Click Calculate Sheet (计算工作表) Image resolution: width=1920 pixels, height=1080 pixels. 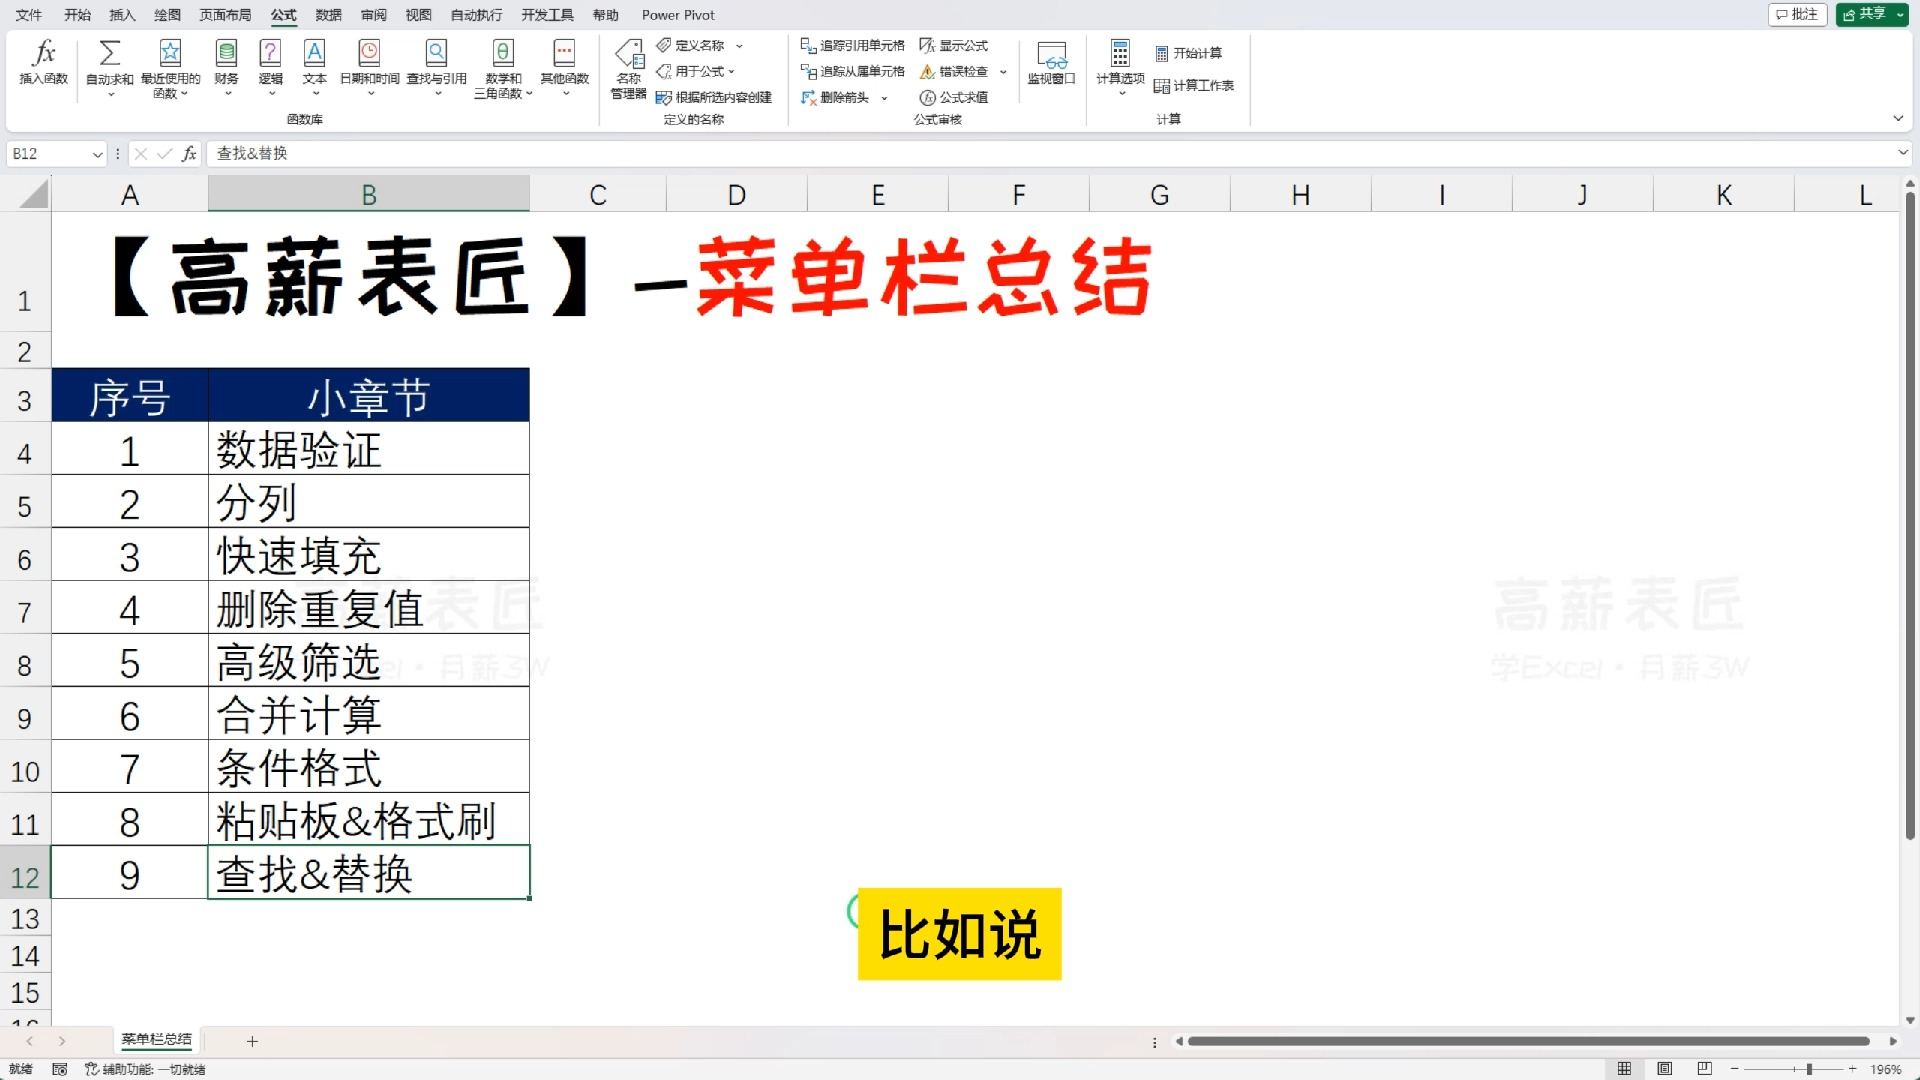click(x=1194, y=85)
